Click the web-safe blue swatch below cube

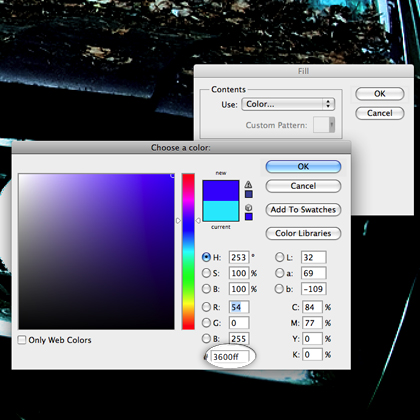point(249,217)
